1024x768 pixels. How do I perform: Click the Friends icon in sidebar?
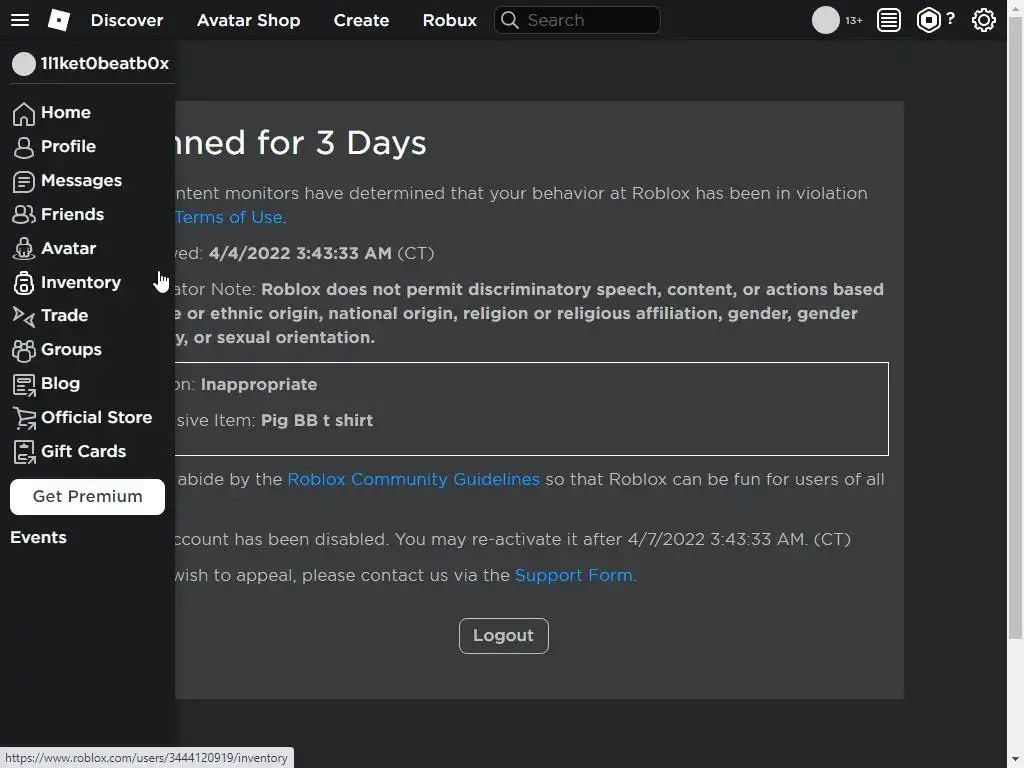point(24,215)
